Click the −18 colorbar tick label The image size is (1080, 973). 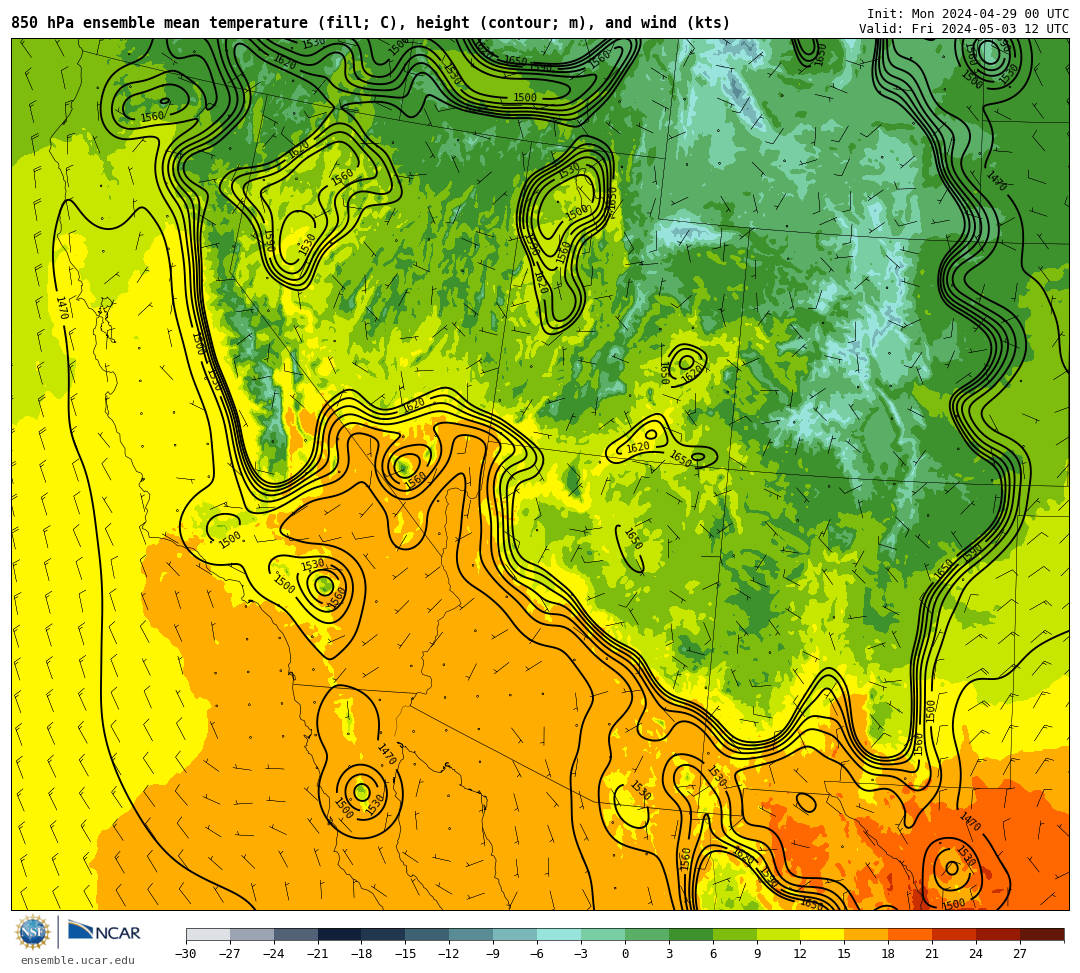(362, 954)
